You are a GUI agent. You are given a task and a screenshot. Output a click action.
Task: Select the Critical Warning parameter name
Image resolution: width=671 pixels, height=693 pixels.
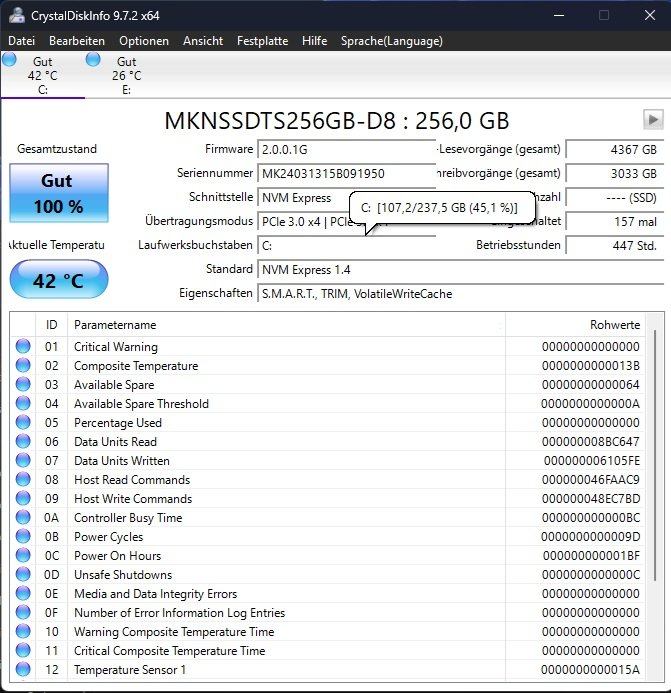(x=116, y=347)
